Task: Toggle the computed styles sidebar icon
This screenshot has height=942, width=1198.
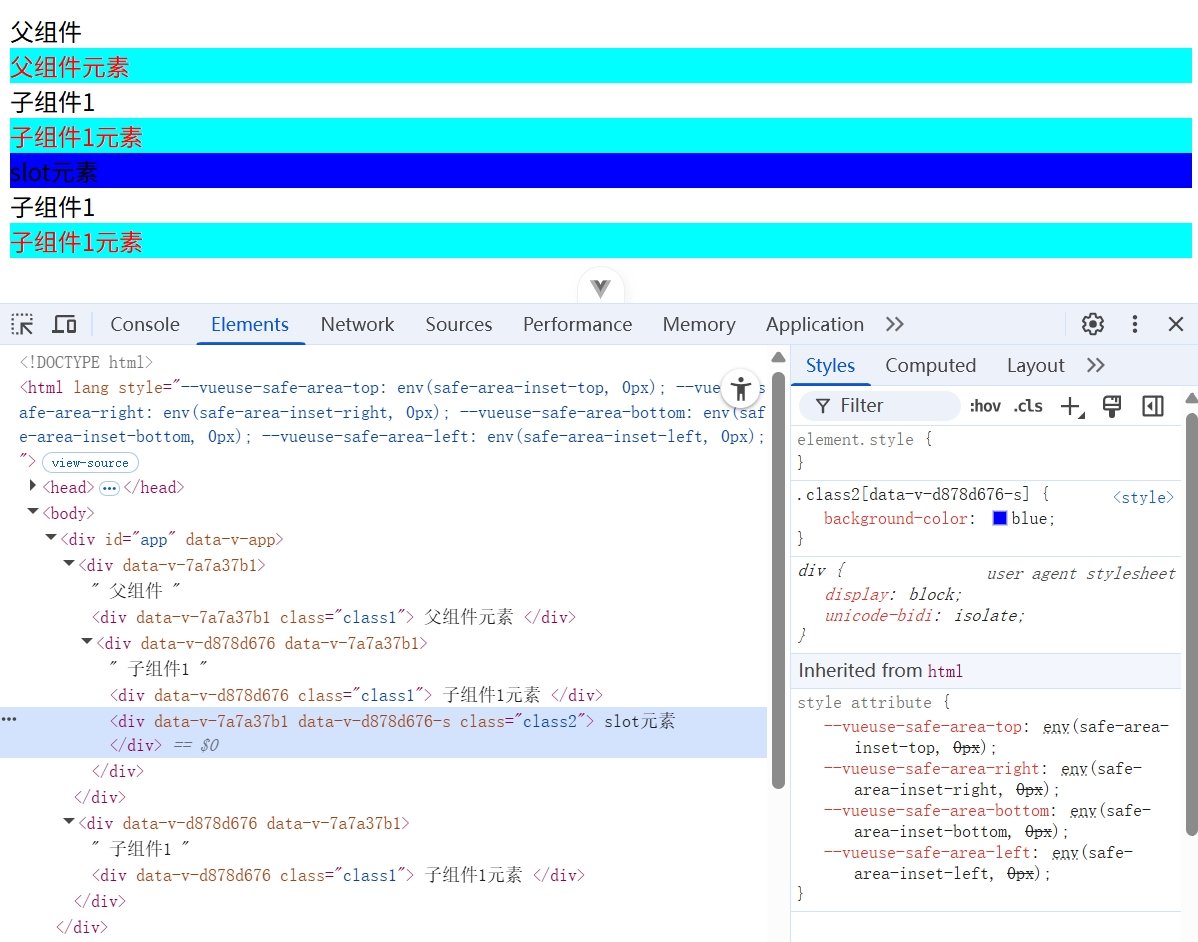Action: point(1153,406)
